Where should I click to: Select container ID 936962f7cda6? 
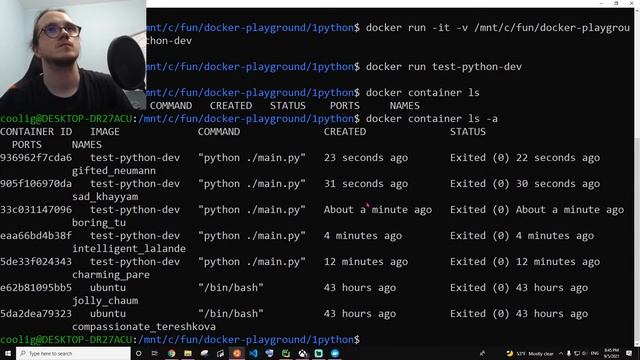point(36,158)
